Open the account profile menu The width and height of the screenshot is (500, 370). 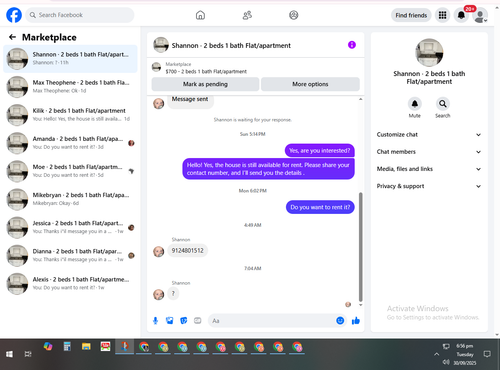pos(480,15)
